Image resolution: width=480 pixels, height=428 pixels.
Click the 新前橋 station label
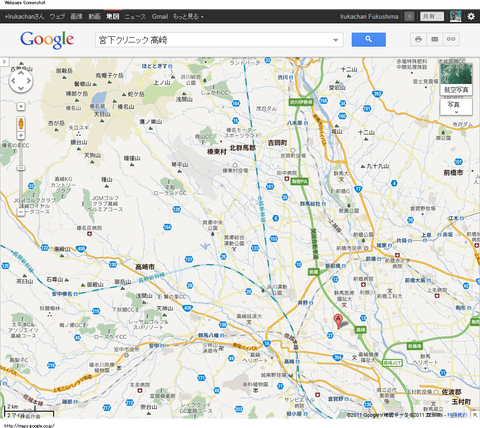(333, 266)
